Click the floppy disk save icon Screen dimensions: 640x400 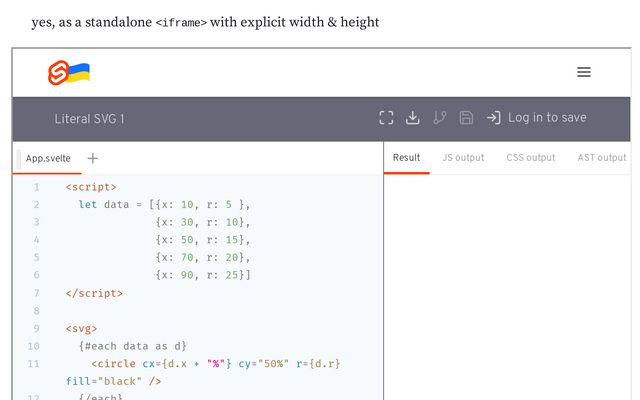pos(466,118)
